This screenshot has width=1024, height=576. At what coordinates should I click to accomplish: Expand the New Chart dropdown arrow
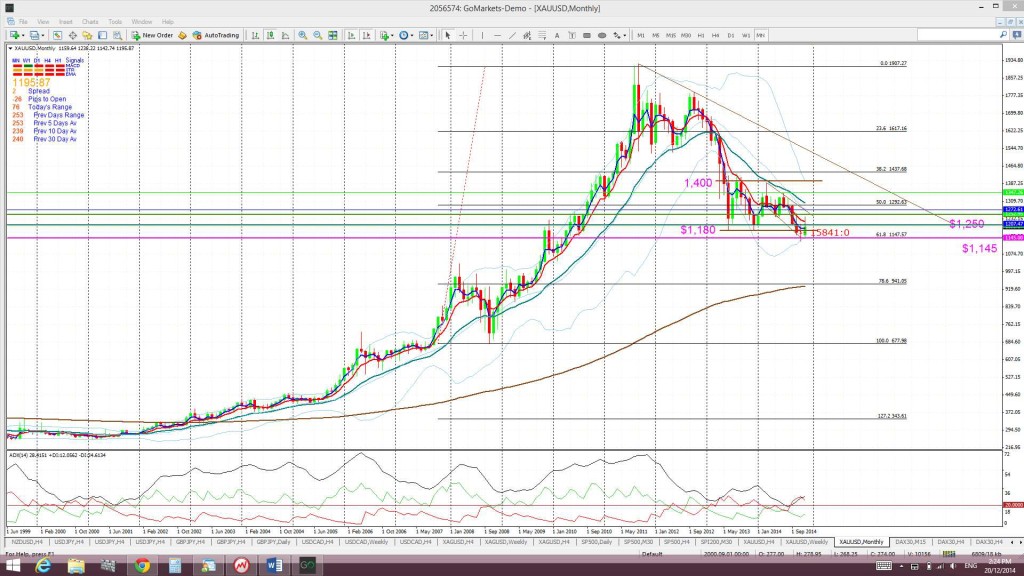(23, 35)
